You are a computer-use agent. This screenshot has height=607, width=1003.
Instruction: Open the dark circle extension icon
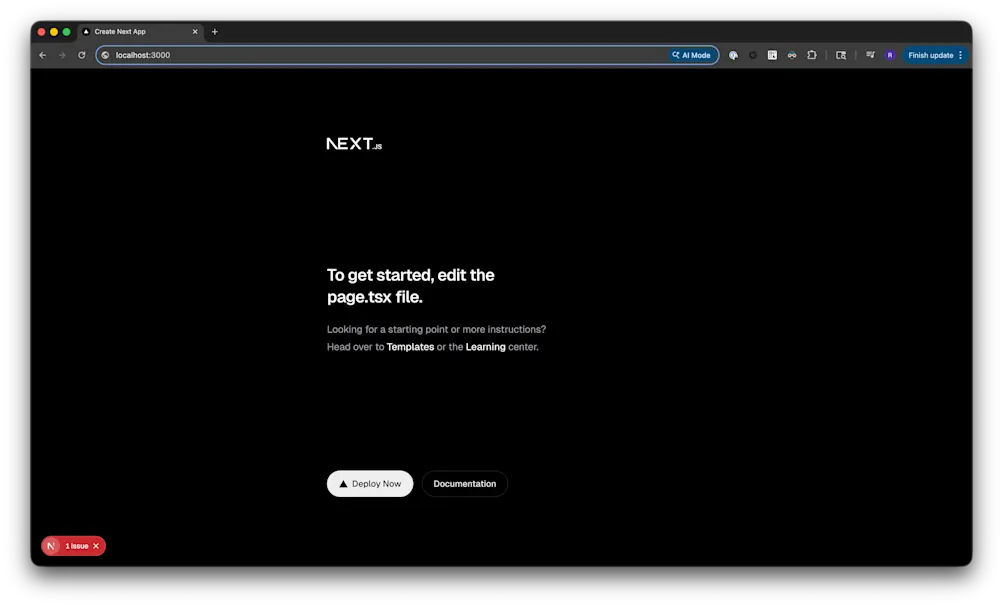[x=753, y=55]
